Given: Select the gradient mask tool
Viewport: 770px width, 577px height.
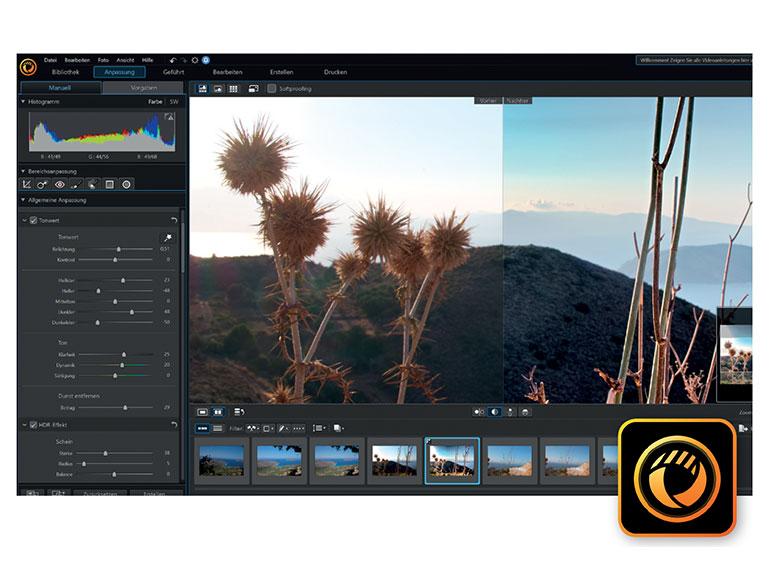Looking at the screenshot, I should (x=110, y=184).
